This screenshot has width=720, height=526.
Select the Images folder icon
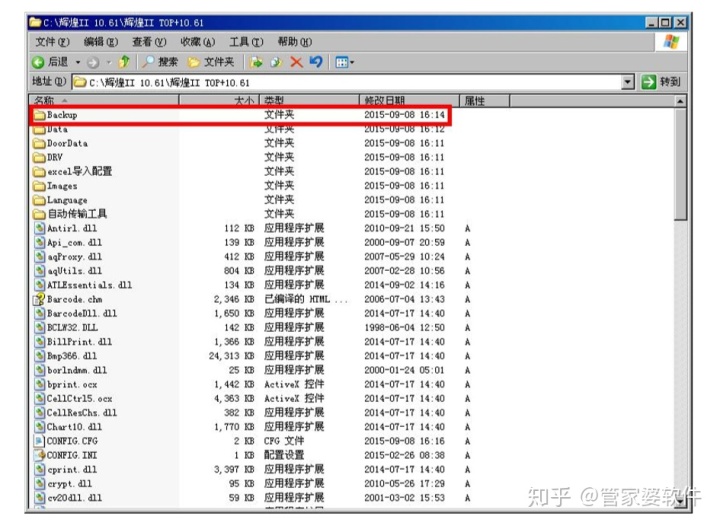tap(40, 186)
